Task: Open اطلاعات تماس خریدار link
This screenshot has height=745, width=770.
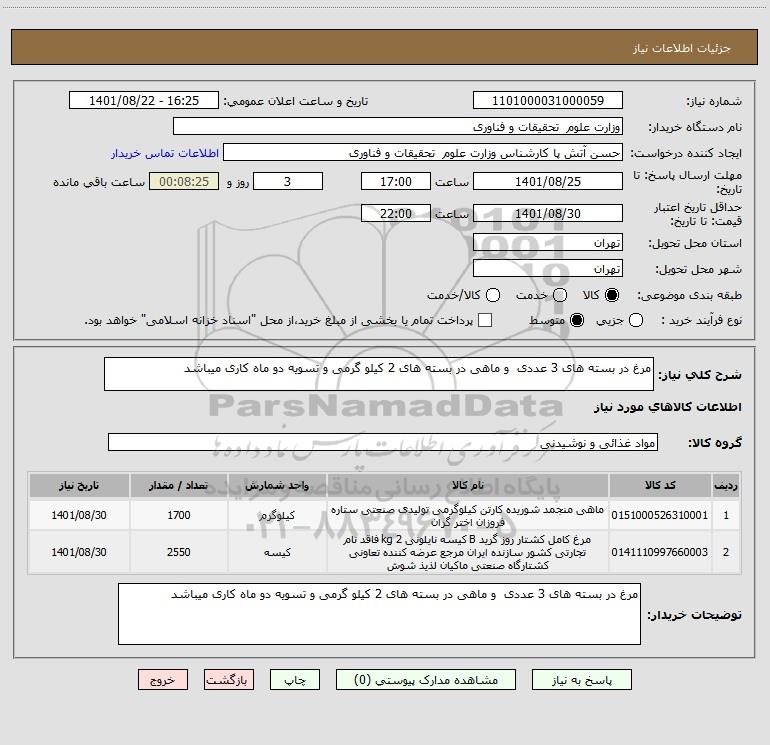Action: (x=165, y=153)
